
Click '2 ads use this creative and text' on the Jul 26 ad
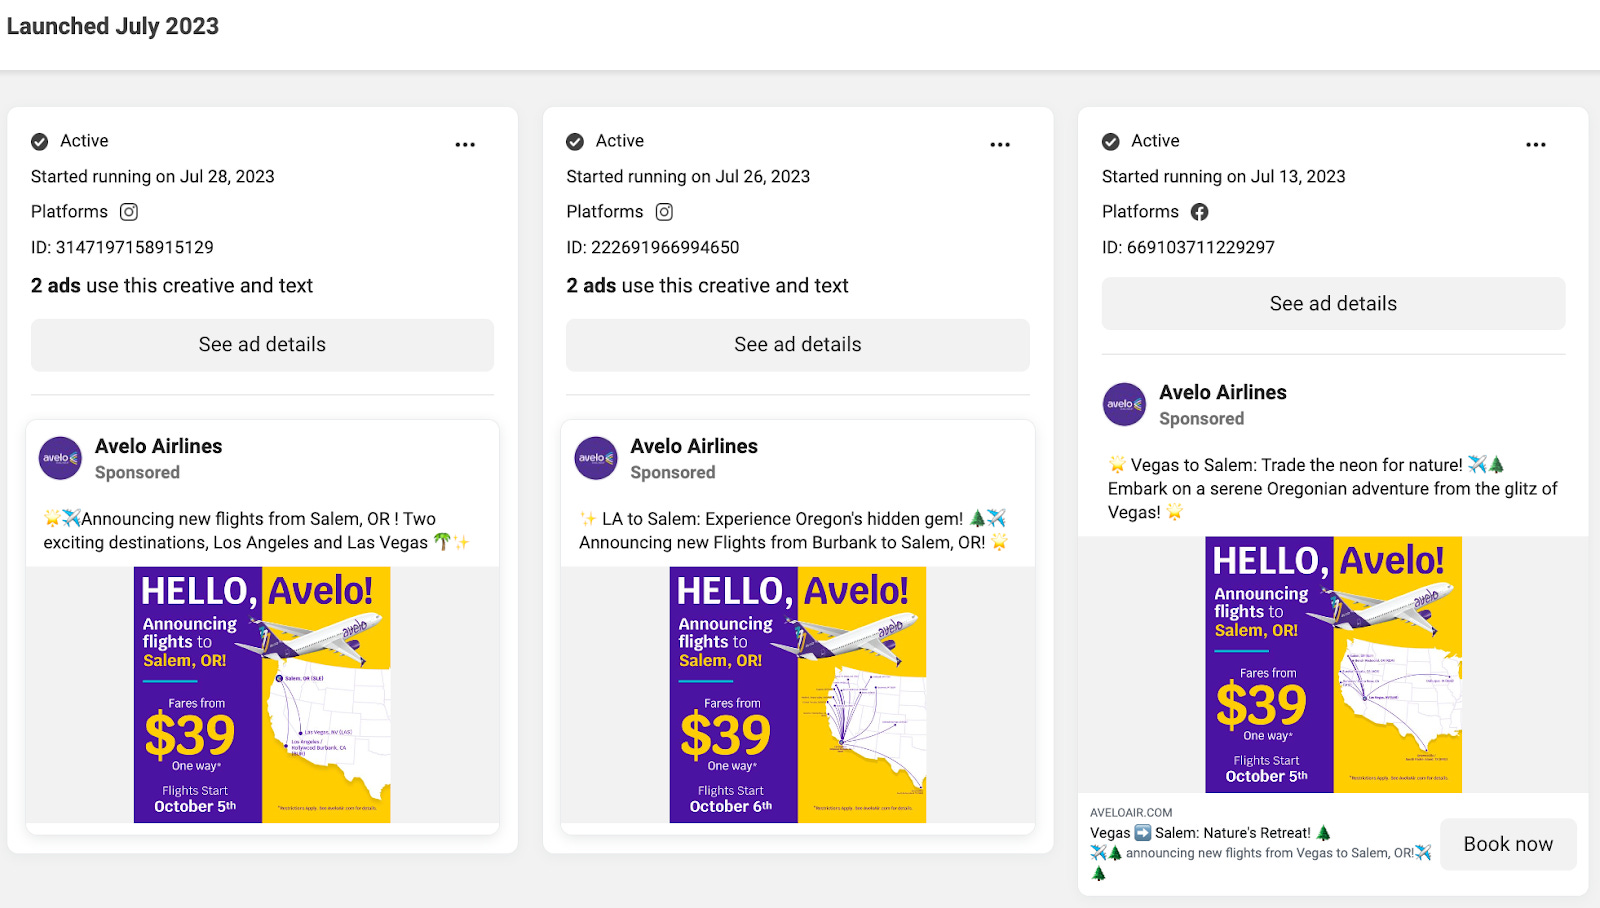pos(707,286)
